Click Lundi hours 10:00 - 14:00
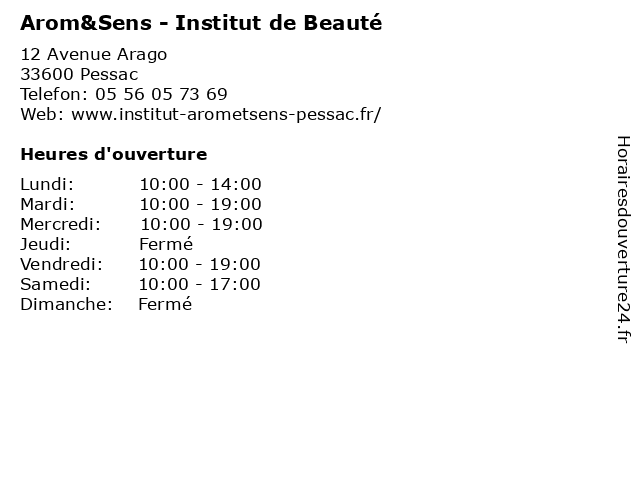 (200, 184)
